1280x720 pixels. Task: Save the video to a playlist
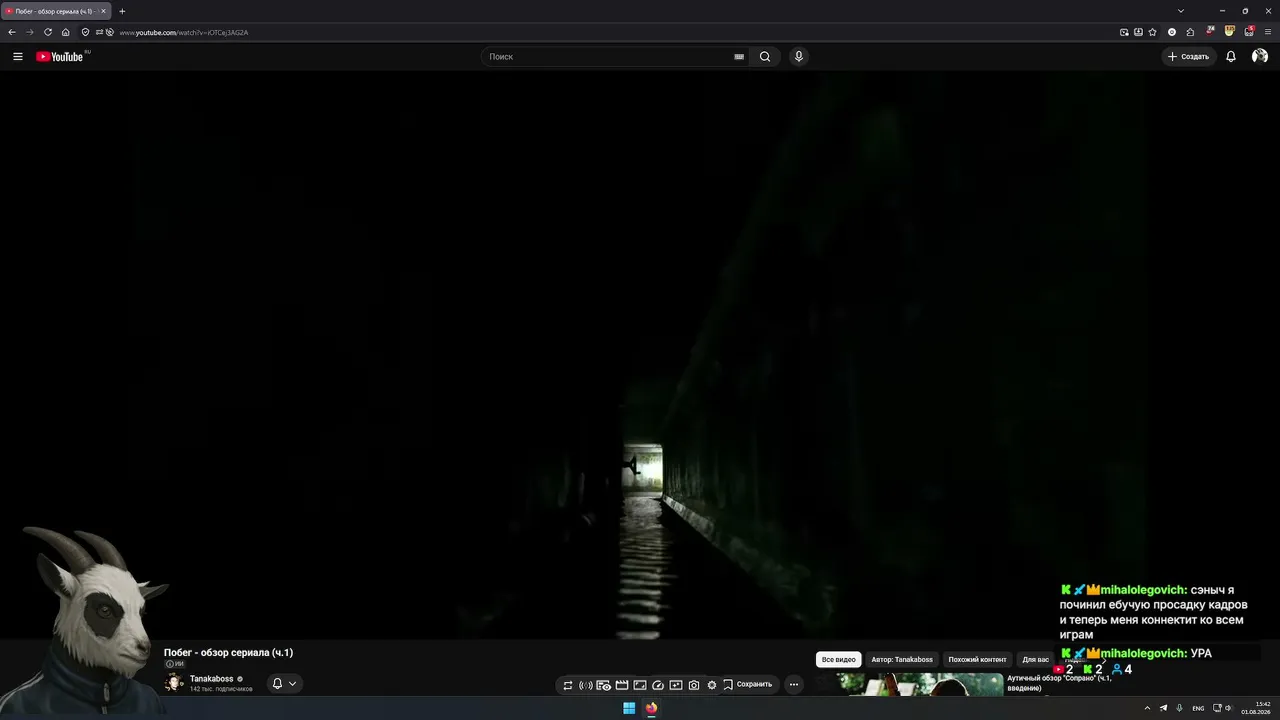pyautogui.click(x=748, y=685)
